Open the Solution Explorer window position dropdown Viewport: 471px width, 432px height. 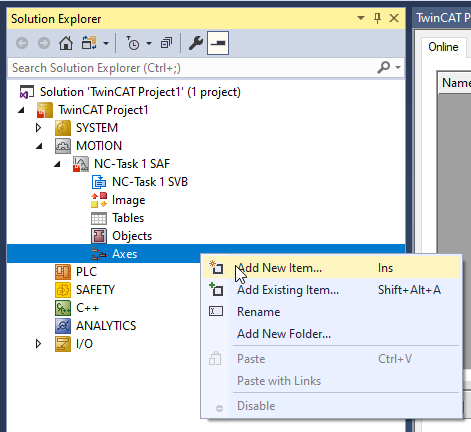point(361,18)
